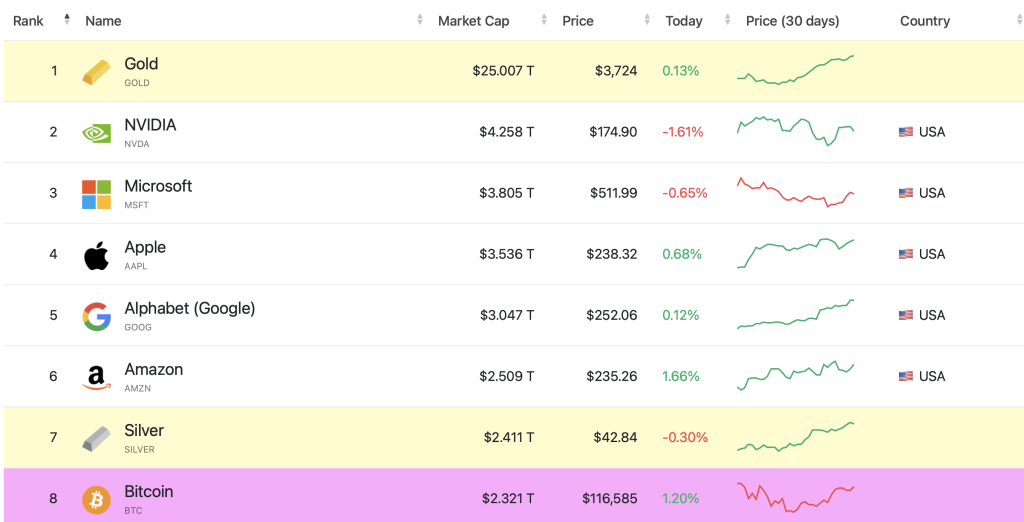Viewport: 1024px width, 522px height.
Task: Click the USA flag in Apple row
Action: (906, 254)
